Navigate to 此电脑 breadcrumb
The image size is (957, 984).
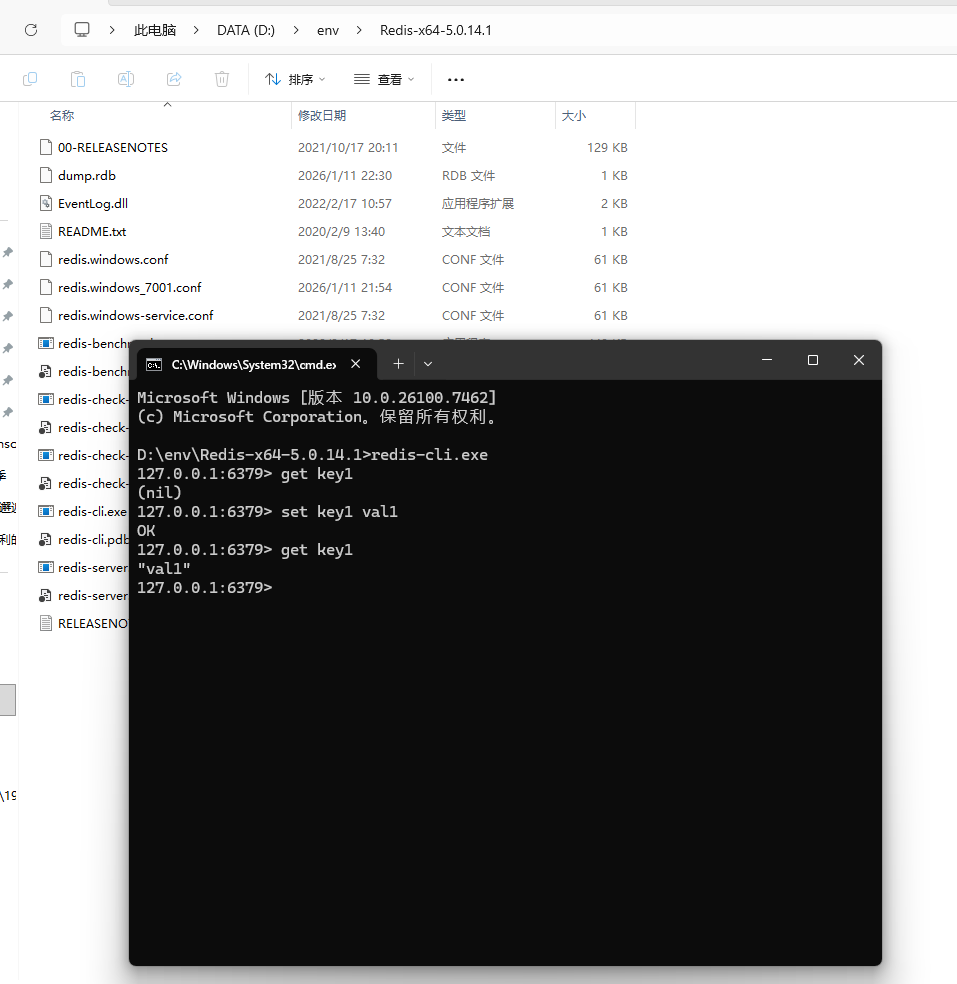pyautogui.click(x=155, y=30)
